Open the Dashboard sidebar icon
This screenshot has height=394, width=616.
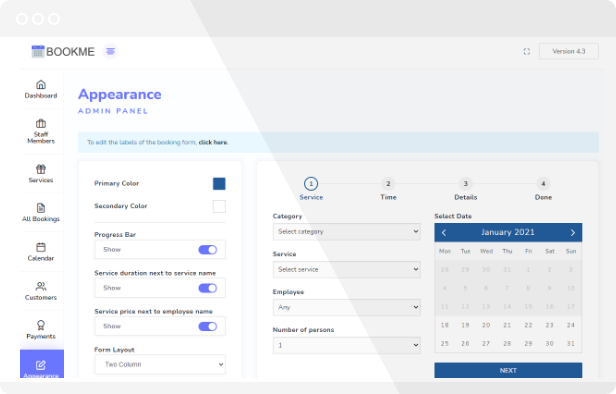coord(41,85)
